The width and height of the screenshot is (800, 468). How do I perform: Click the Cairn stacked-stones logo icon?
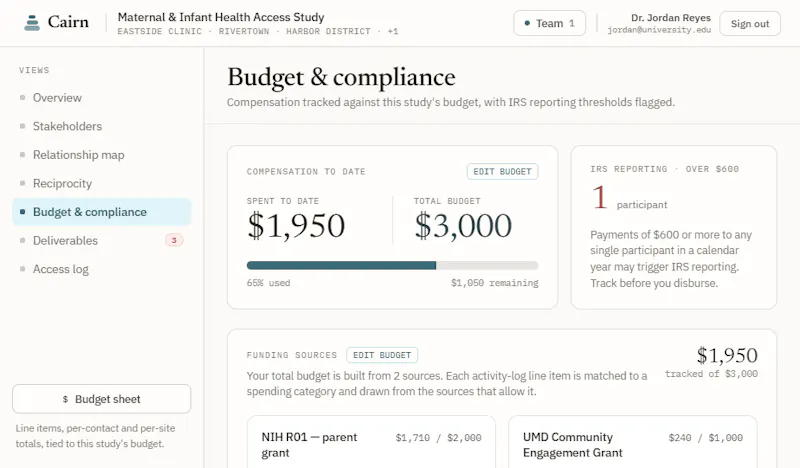32,23
